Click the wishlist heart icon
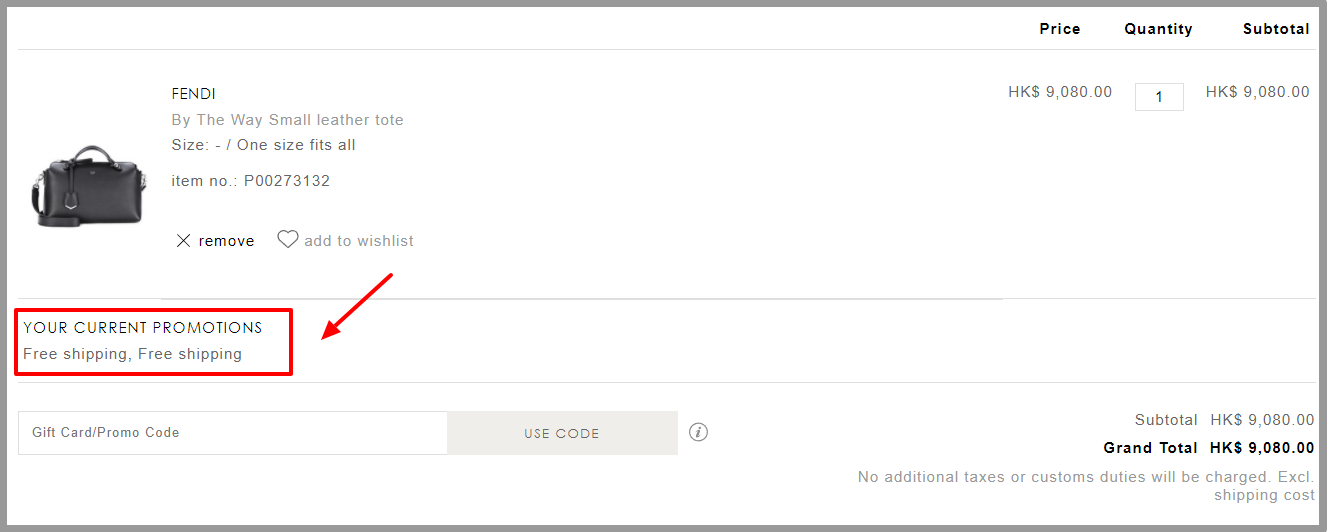 pos(288,240)
